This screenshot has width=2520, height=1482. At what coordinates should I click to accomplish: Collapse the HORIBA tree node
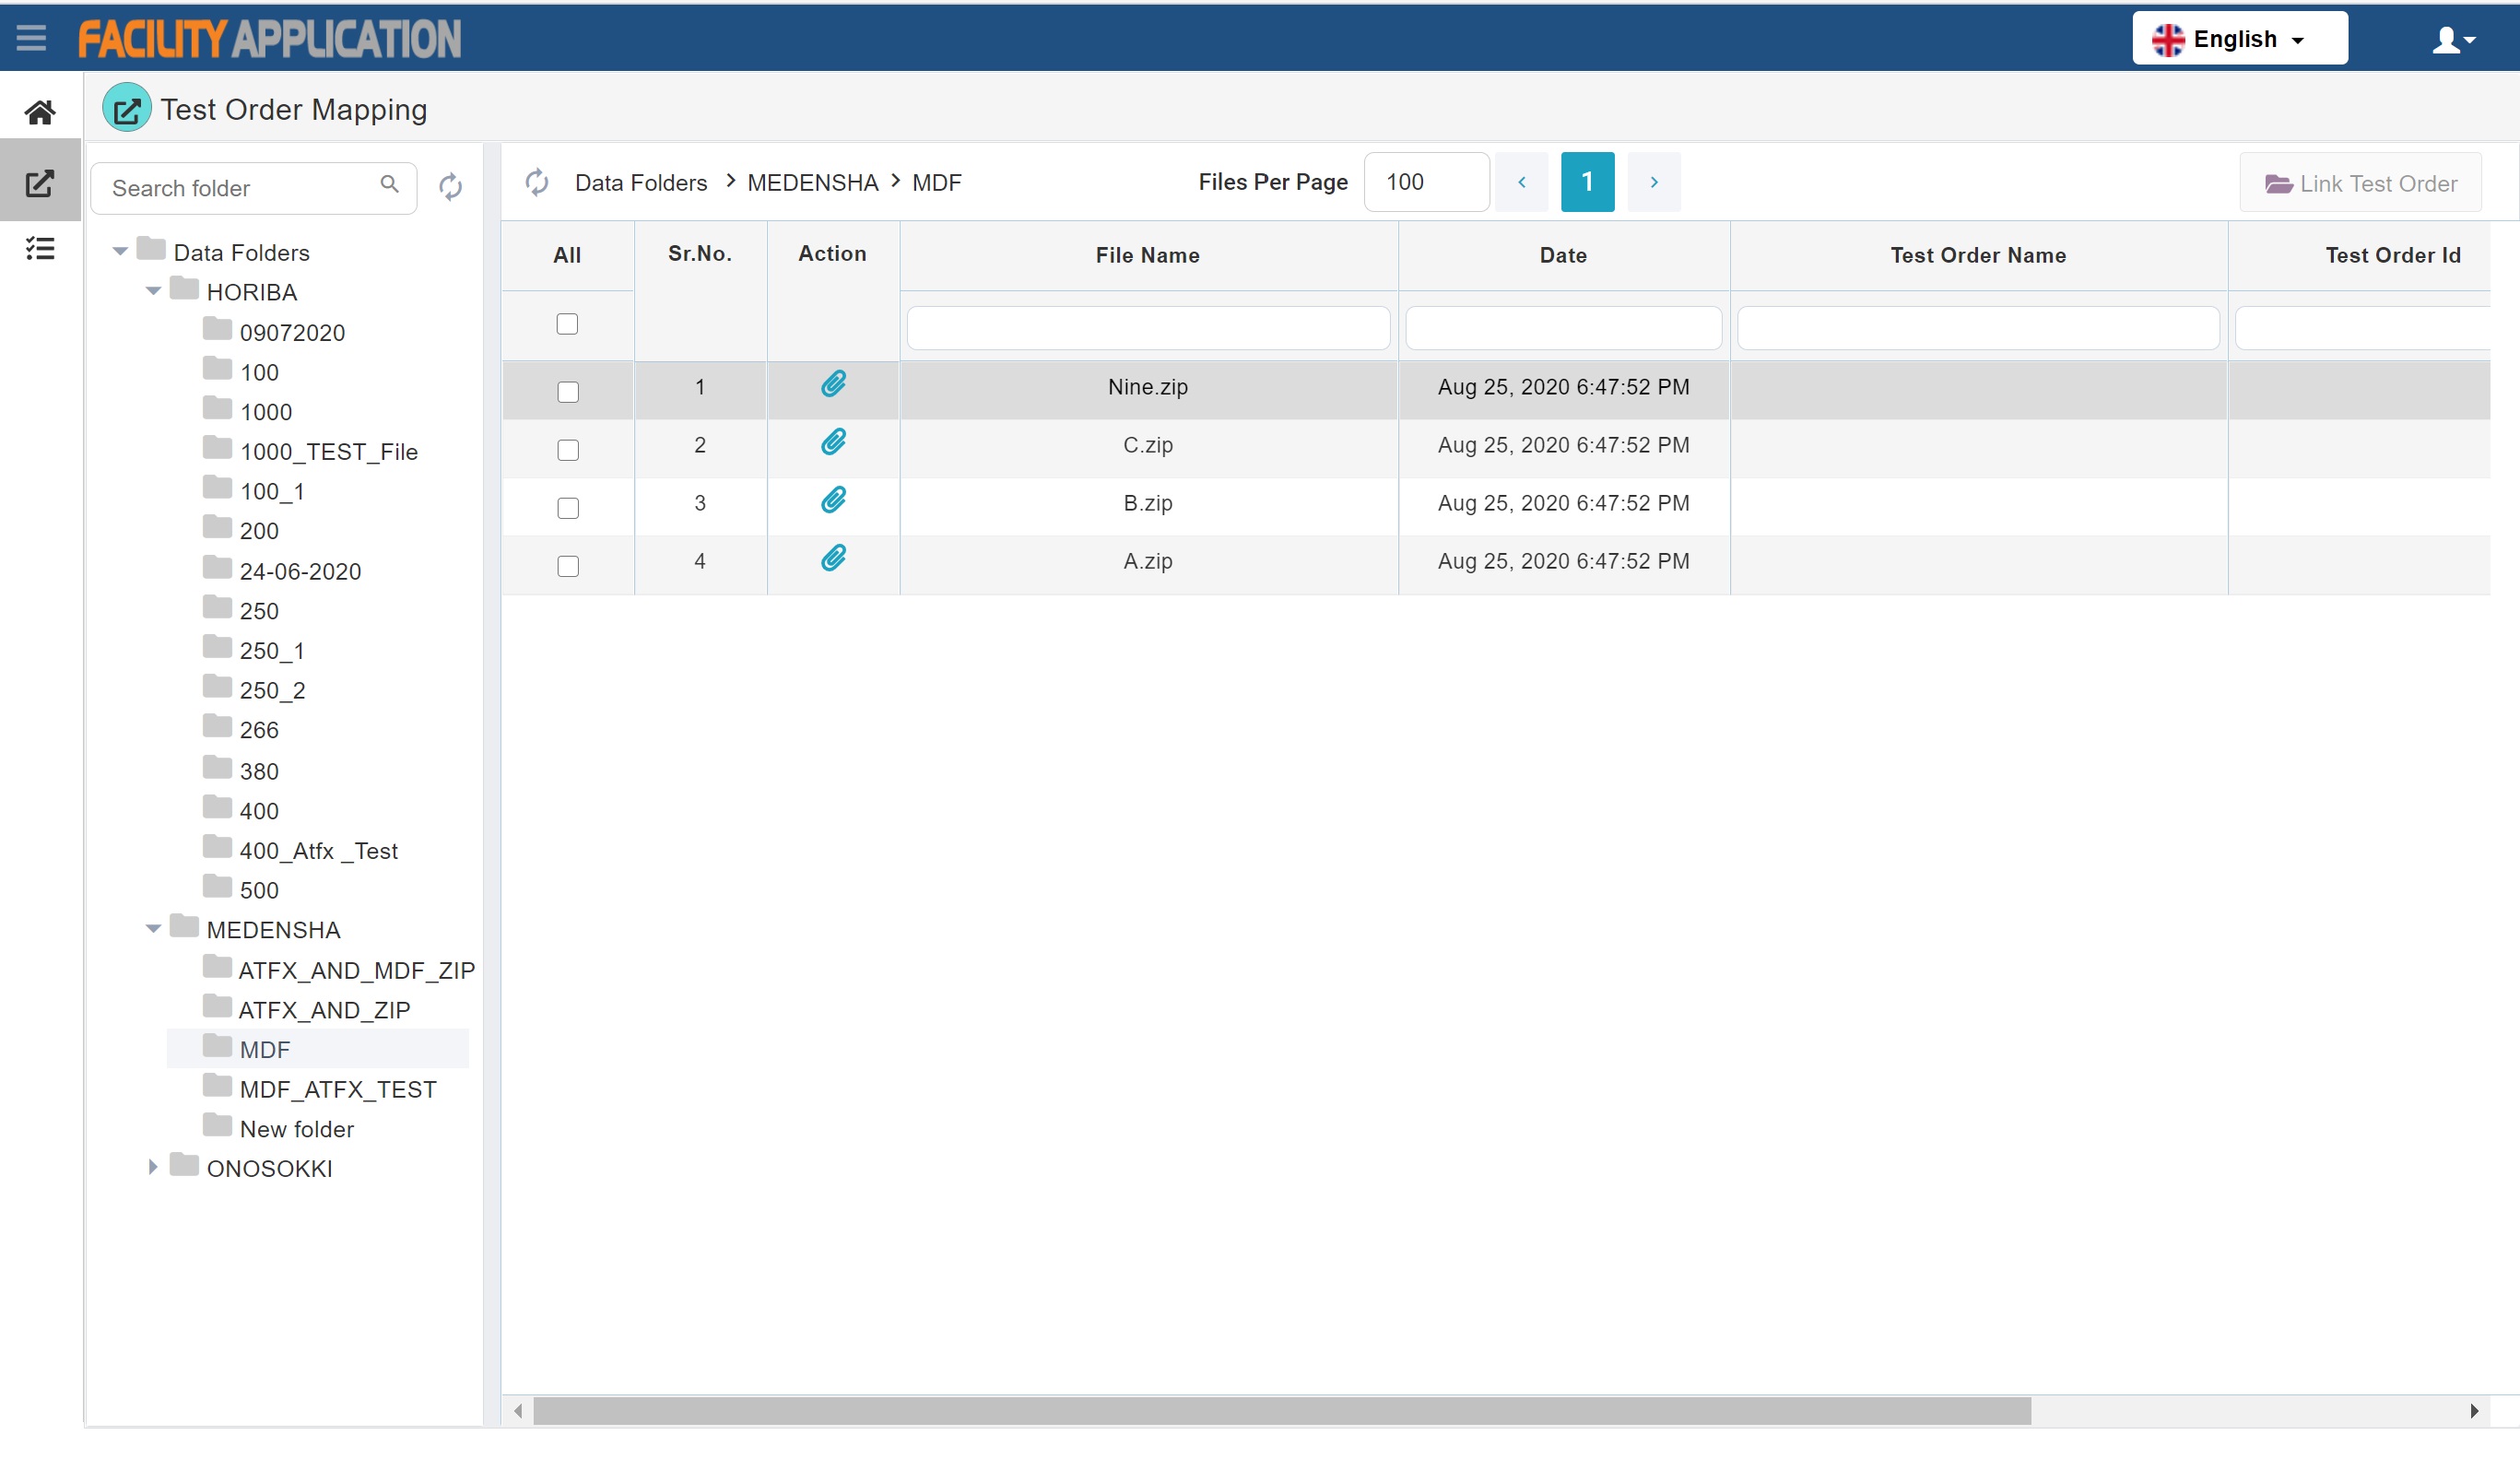[x=153, y=291]
